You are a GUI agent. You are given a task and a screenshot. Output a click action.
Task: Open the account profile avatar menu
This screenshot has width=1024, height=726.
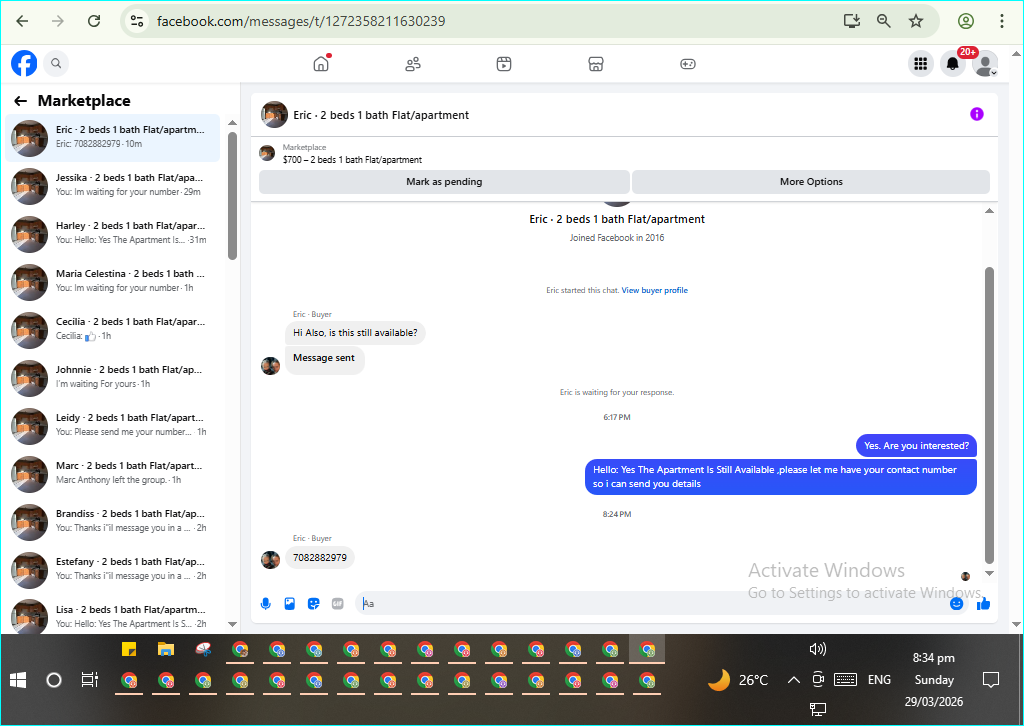coord(985,63)
